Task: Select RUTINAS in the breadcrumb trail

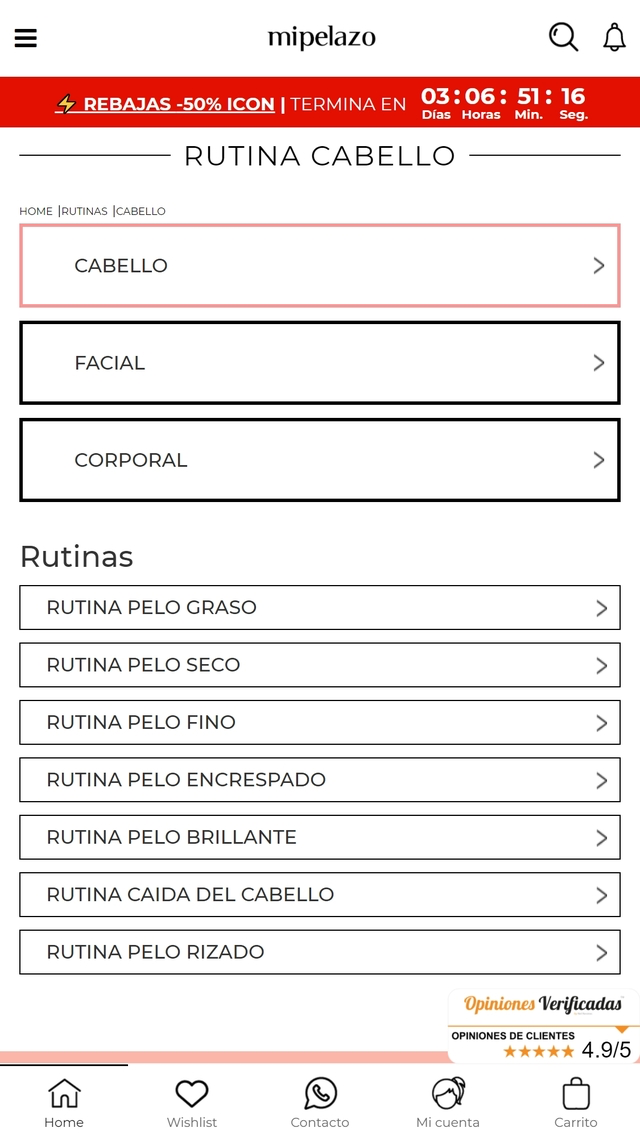Action: point(84,211)
